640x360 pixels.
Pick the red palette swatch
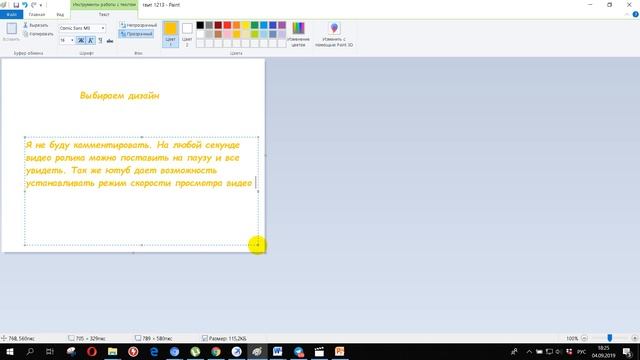pyautogui.click(x=227, y=25)
